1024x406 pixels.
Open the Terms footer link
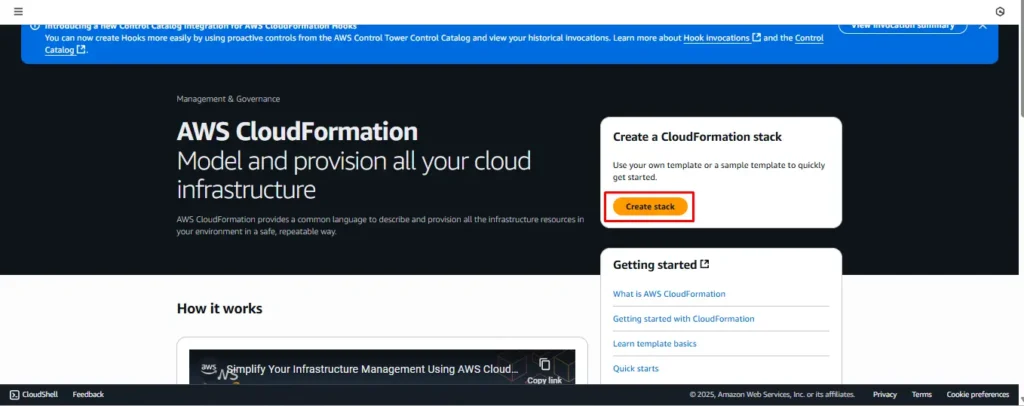pyautogui.click(x=921, y=394)
